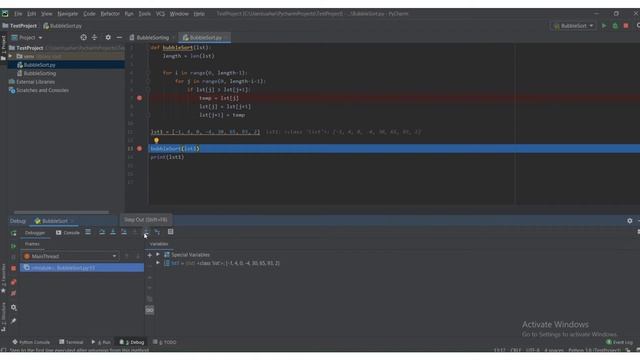This screenshot has height=360, width=640.
Task: Click the Project panel horizontal scrollbar
Action: 61,212
